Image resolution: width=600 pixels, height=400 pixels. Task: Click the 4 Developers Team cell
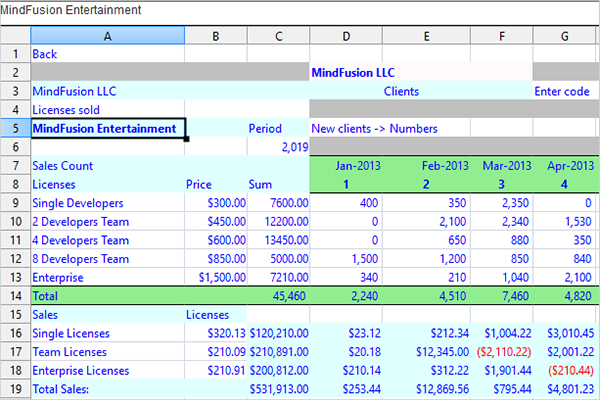pos(108,240)
